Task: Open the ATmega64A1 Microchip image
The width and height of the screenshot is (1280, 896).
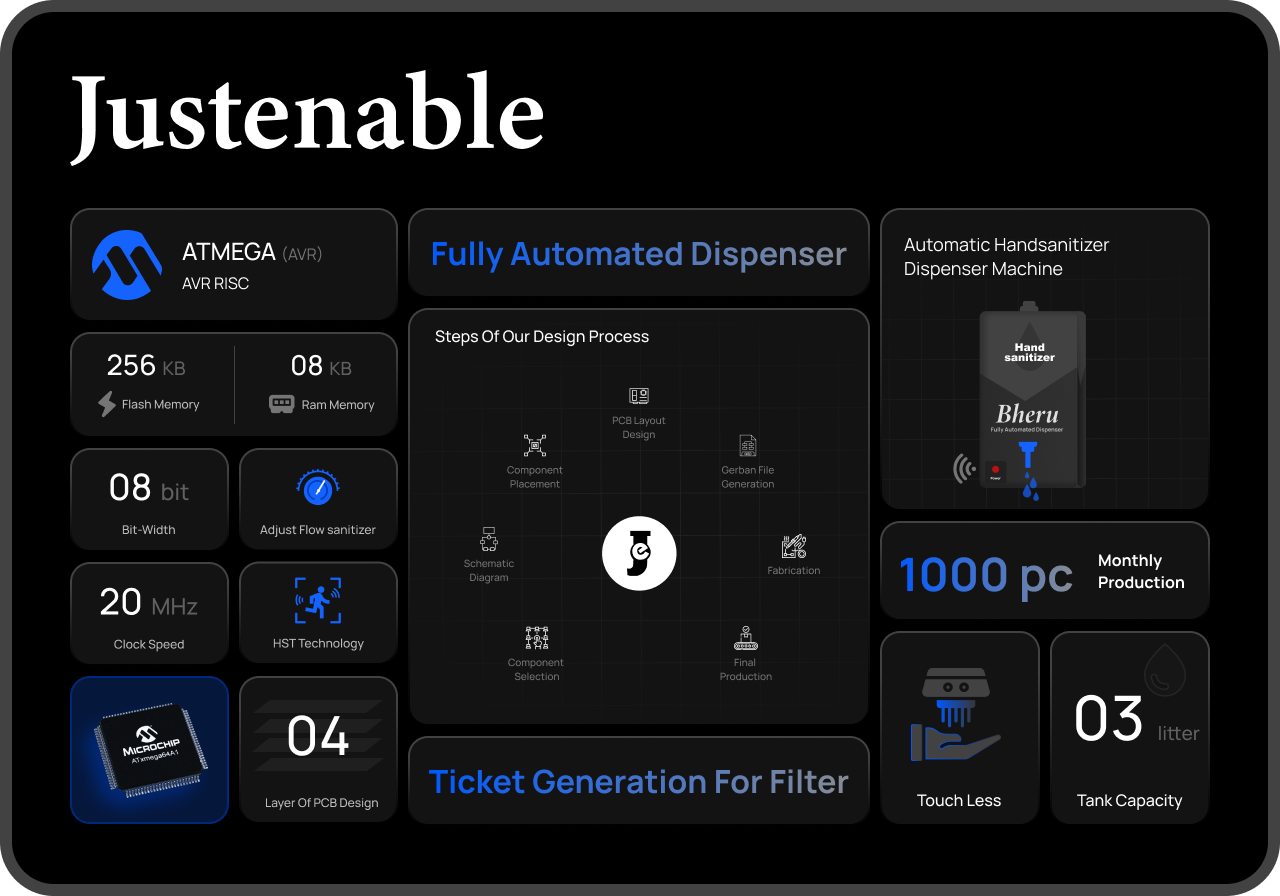Action: point(150,750)
